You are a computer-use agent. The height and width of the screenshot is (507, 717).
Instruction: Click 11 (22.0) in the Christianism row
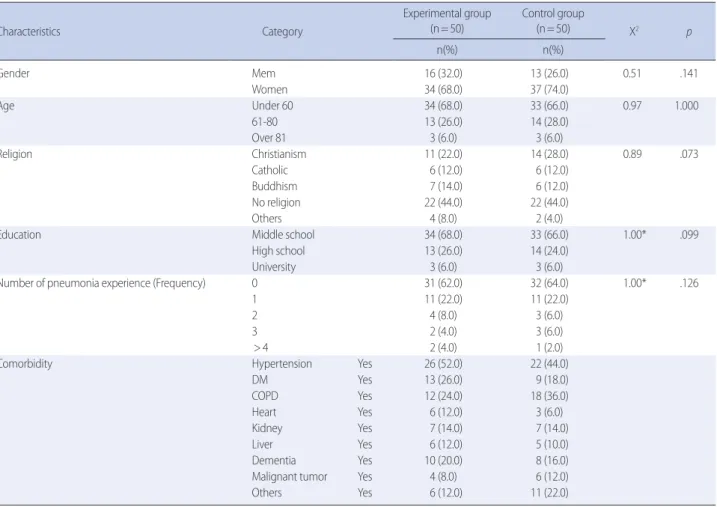point(443,154)
